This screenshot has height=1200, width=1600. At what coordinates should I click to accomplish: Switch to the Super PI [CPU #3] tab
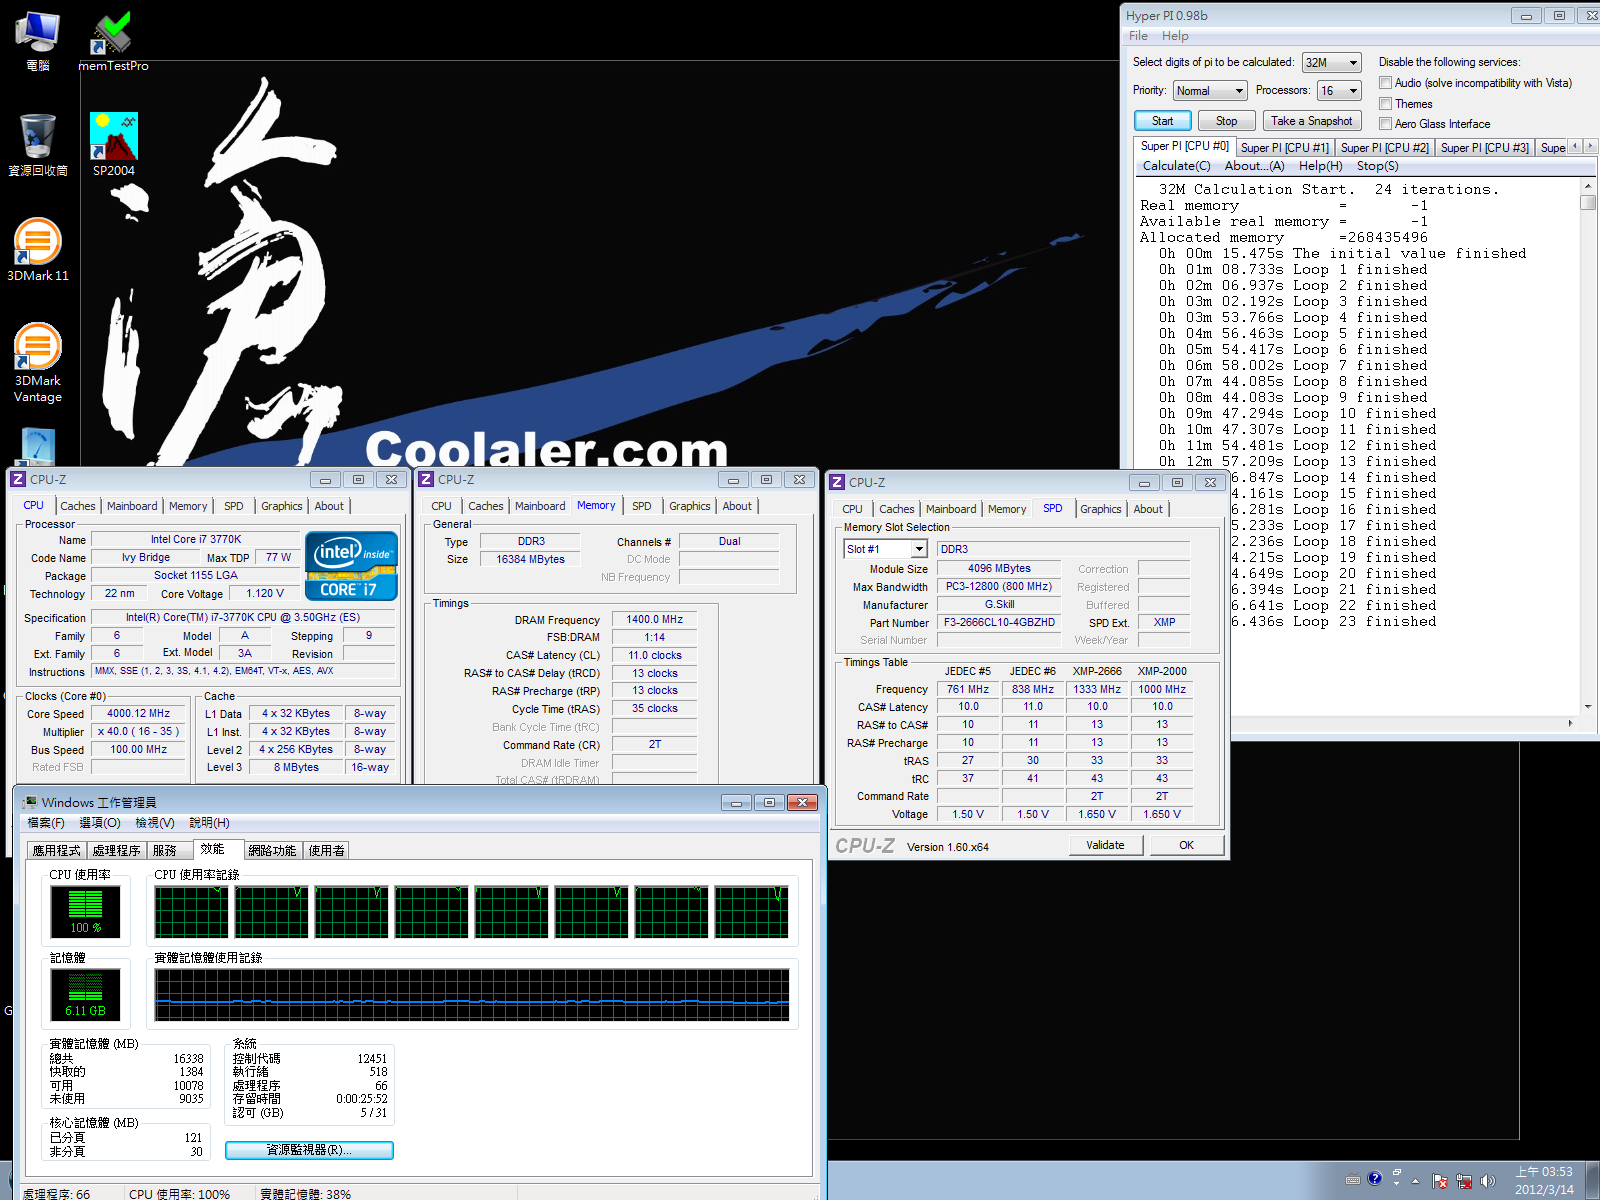pos(1485,147)
